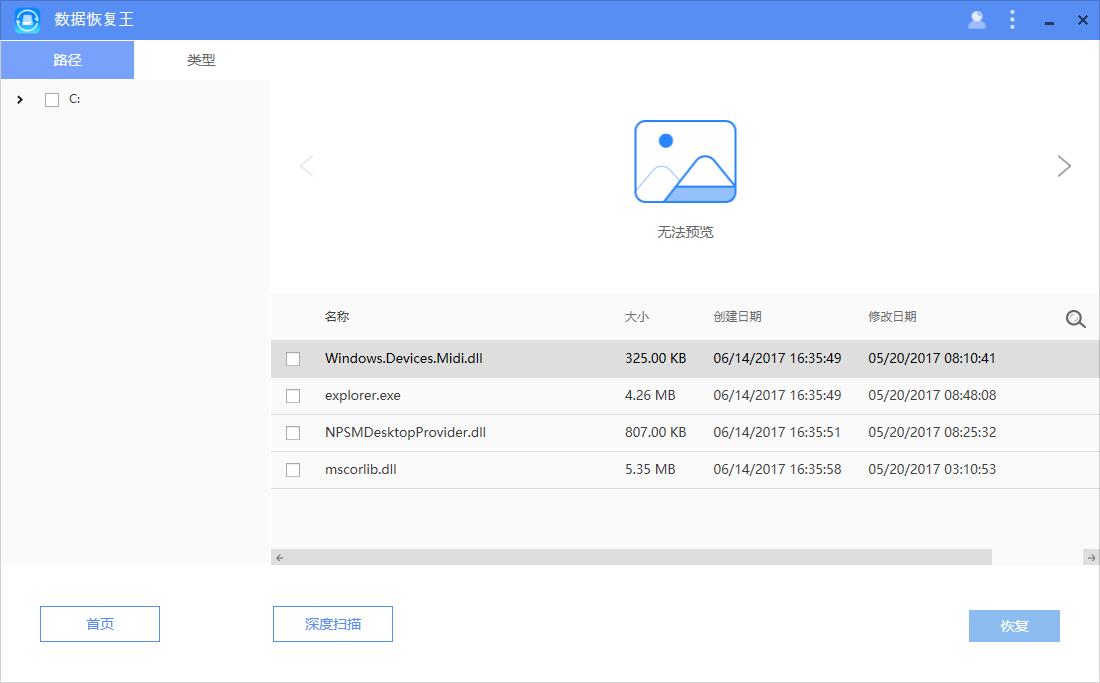Click modified date 05/20/2017 08:48:08
The height and width of the screenshot is (683, 1100).
point(932,395)
